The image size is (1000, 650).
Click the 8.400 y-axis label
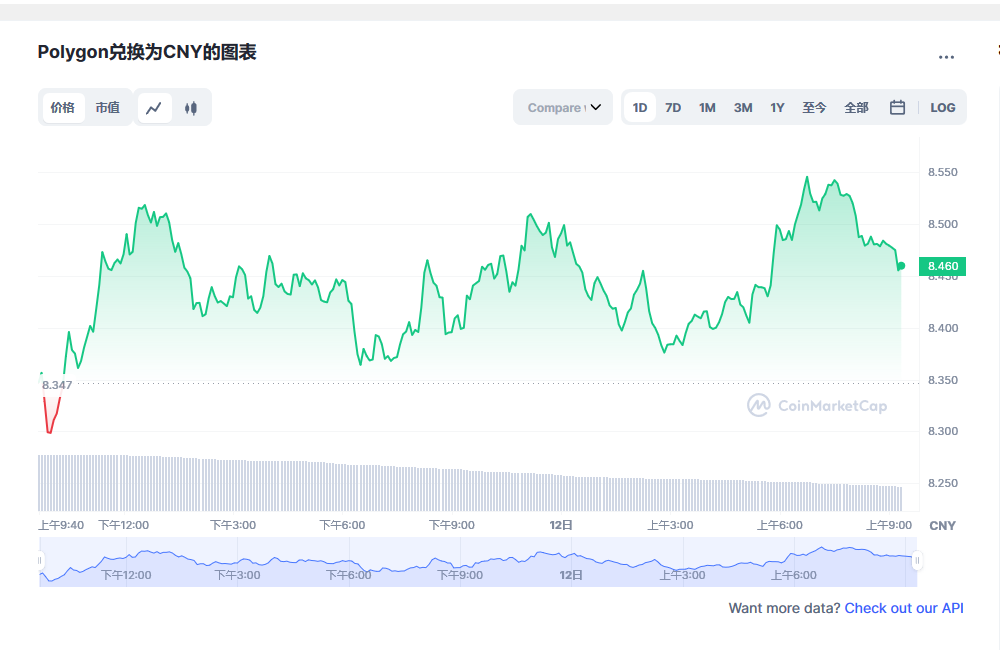(x=943, y=329)
